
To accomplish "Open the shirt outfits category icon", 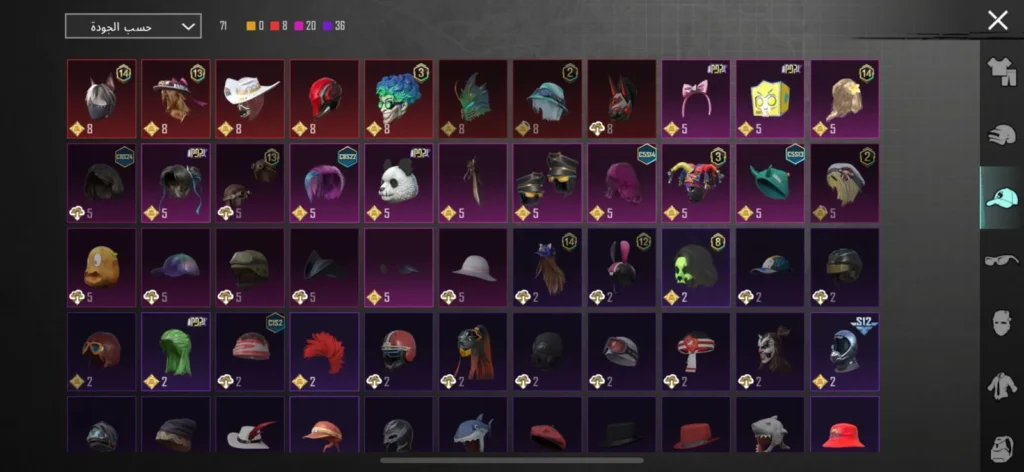I will [1001, 71].
